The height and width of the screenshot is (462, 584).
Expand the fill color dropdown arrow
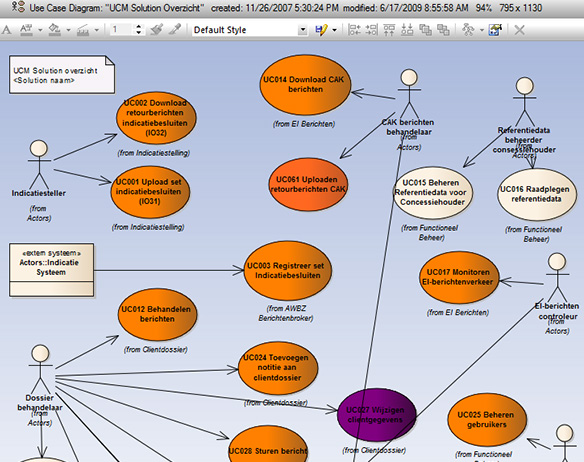click(x=68, y=30)
